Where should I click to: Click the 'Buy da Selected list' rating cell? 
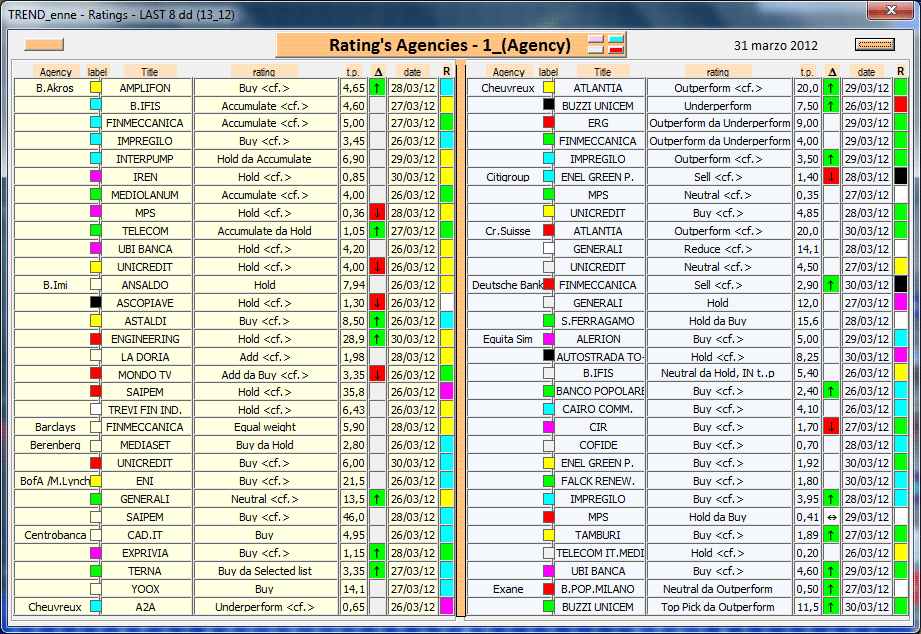265,571
